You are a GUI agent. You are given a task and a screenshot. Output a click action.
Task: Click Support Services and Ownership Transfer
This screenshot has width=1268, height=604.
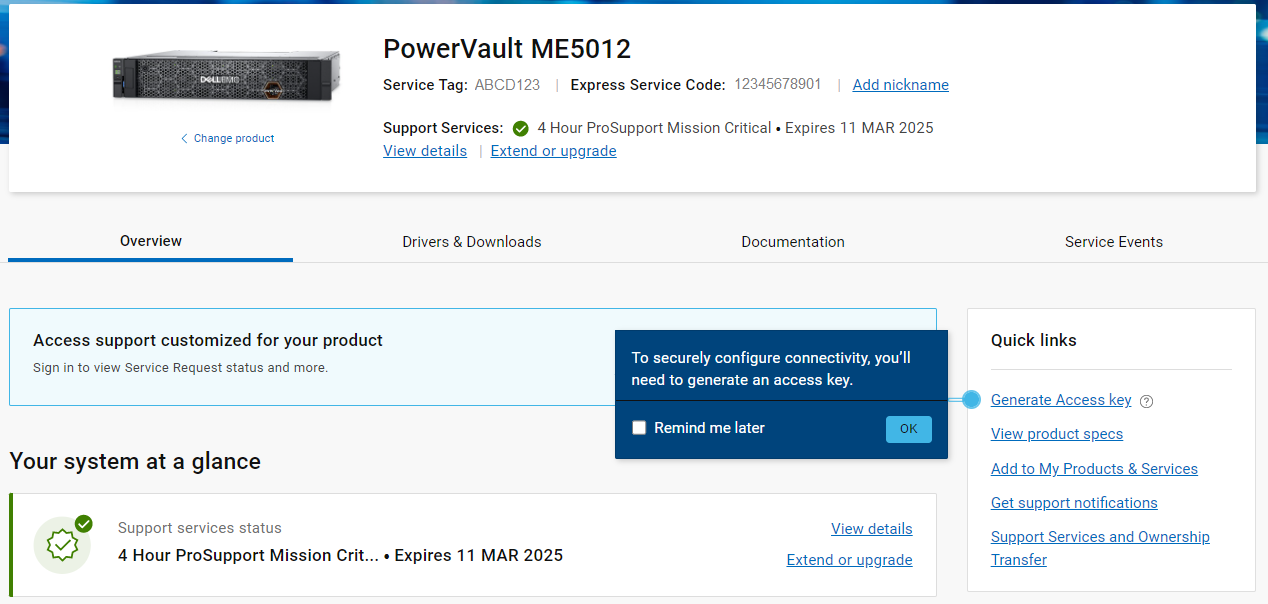click(1099, 536)
